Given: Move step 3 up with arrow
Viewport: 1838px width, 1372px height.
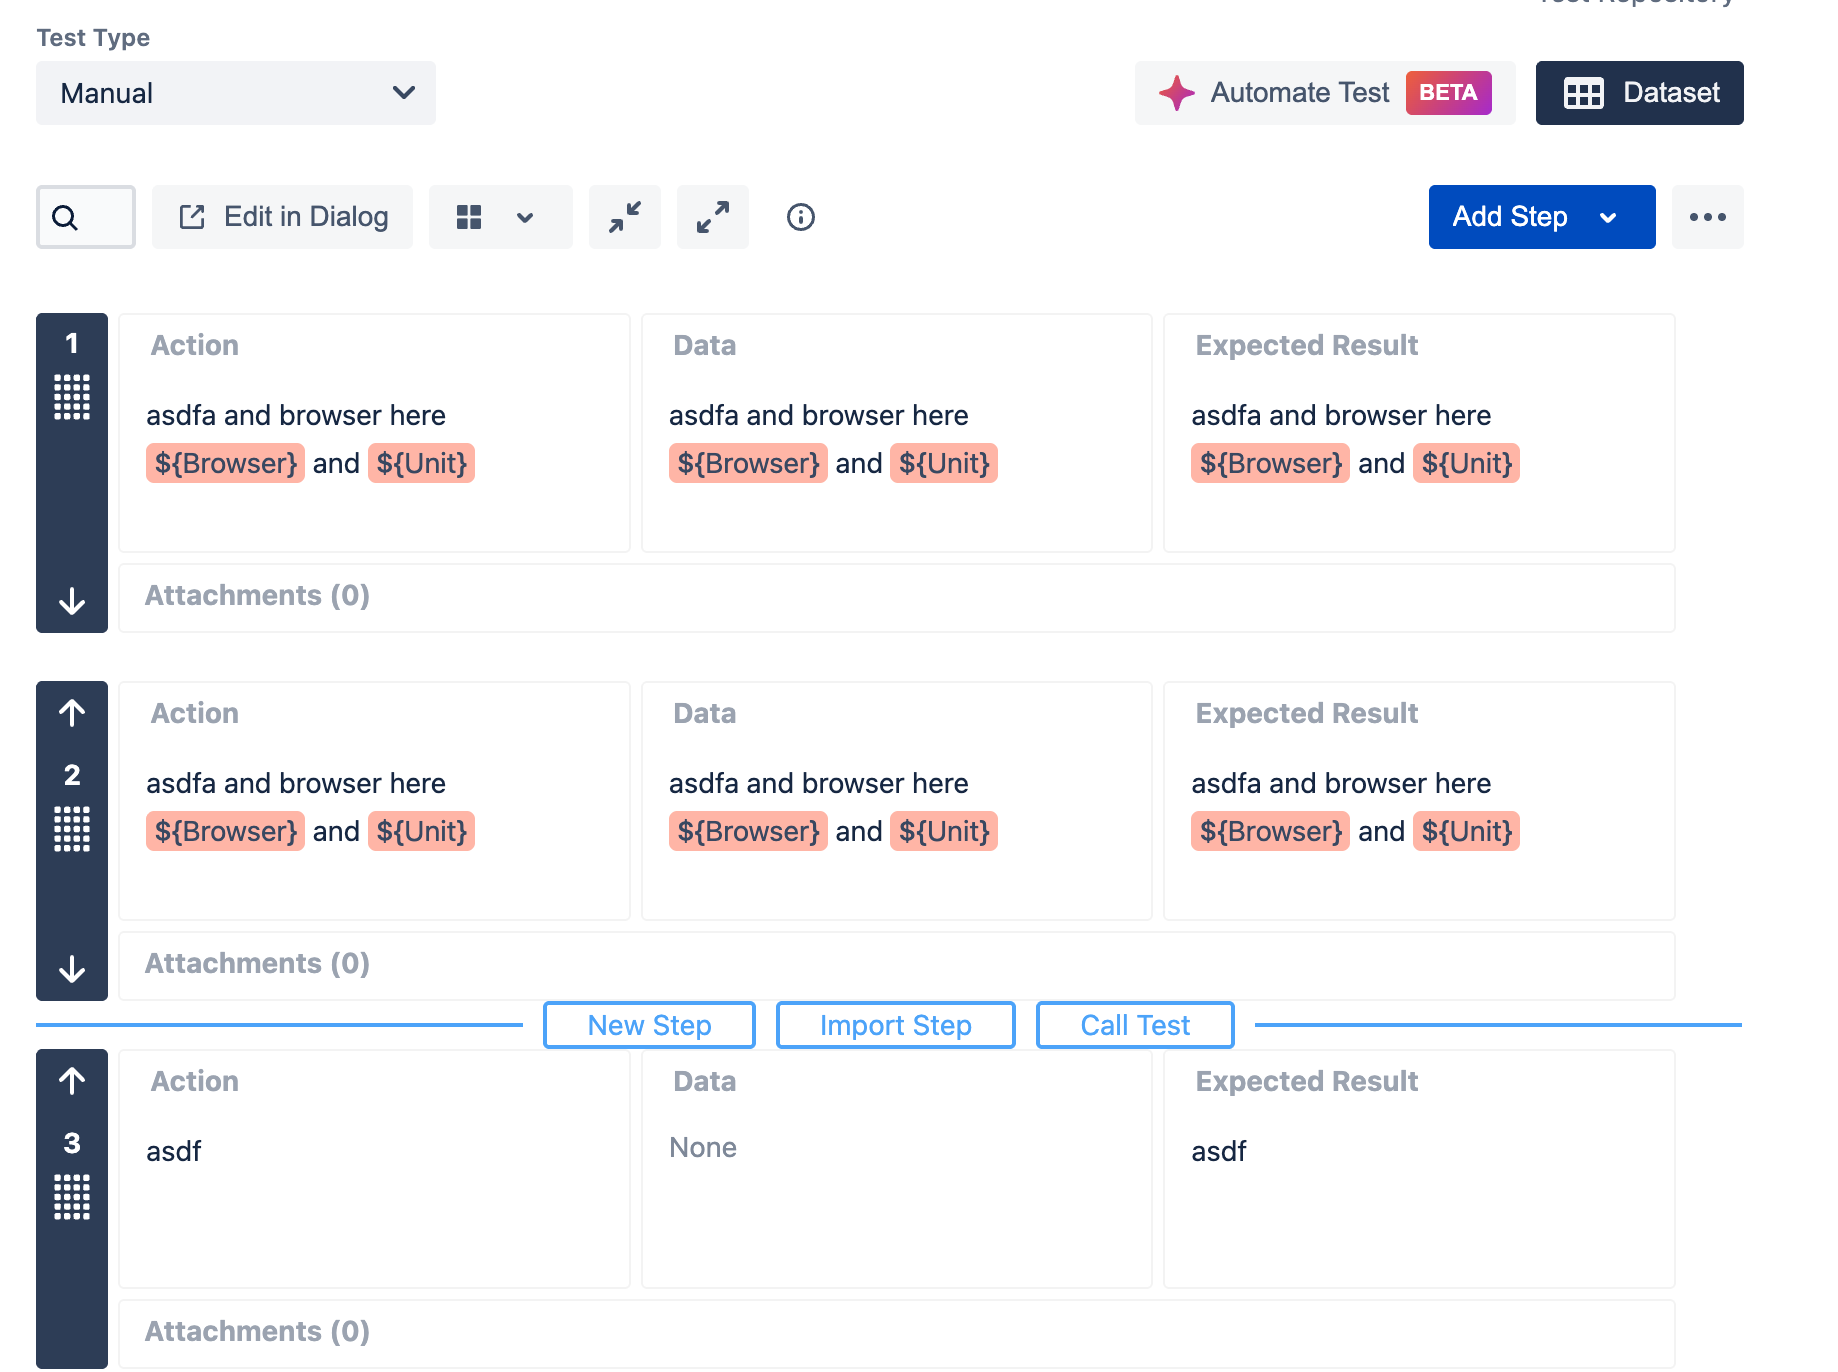Looking at the screenshot, I should pos(72,1081).
